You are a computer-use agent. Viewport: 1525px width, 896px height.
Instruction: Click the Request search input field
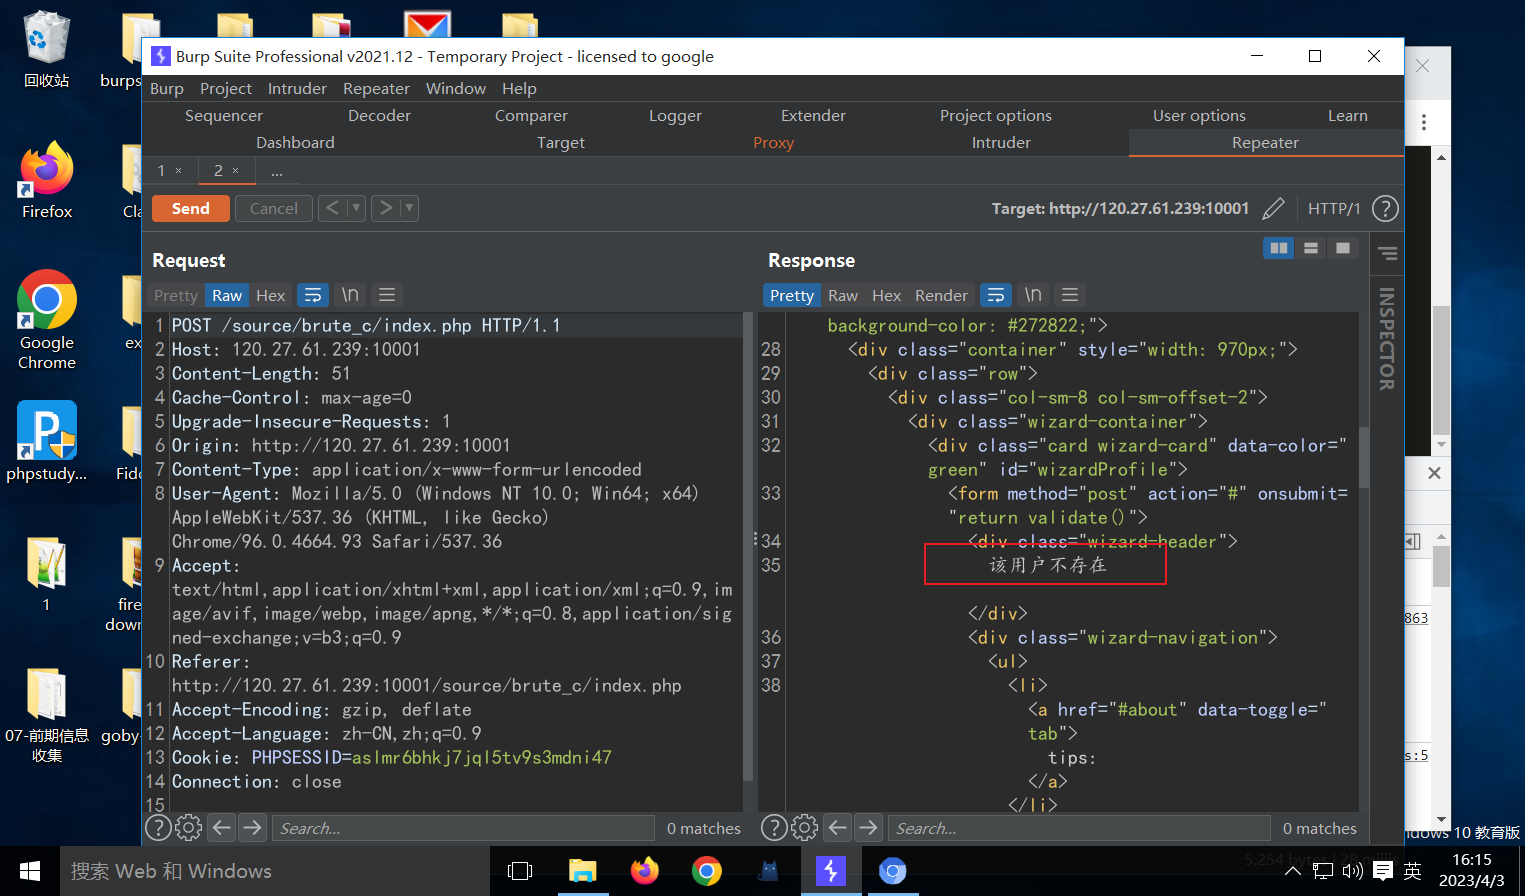click(x=463, y=828)
